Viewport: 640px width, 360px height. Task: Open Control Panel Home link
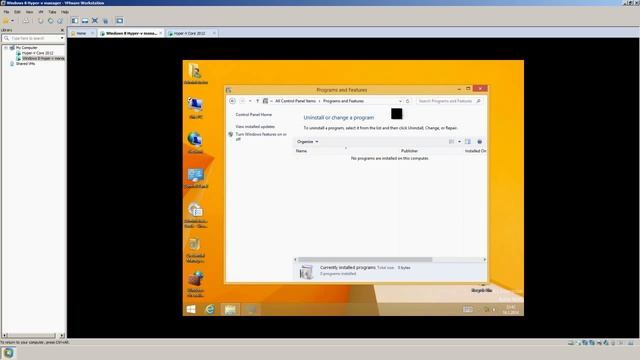coord(253,115)
